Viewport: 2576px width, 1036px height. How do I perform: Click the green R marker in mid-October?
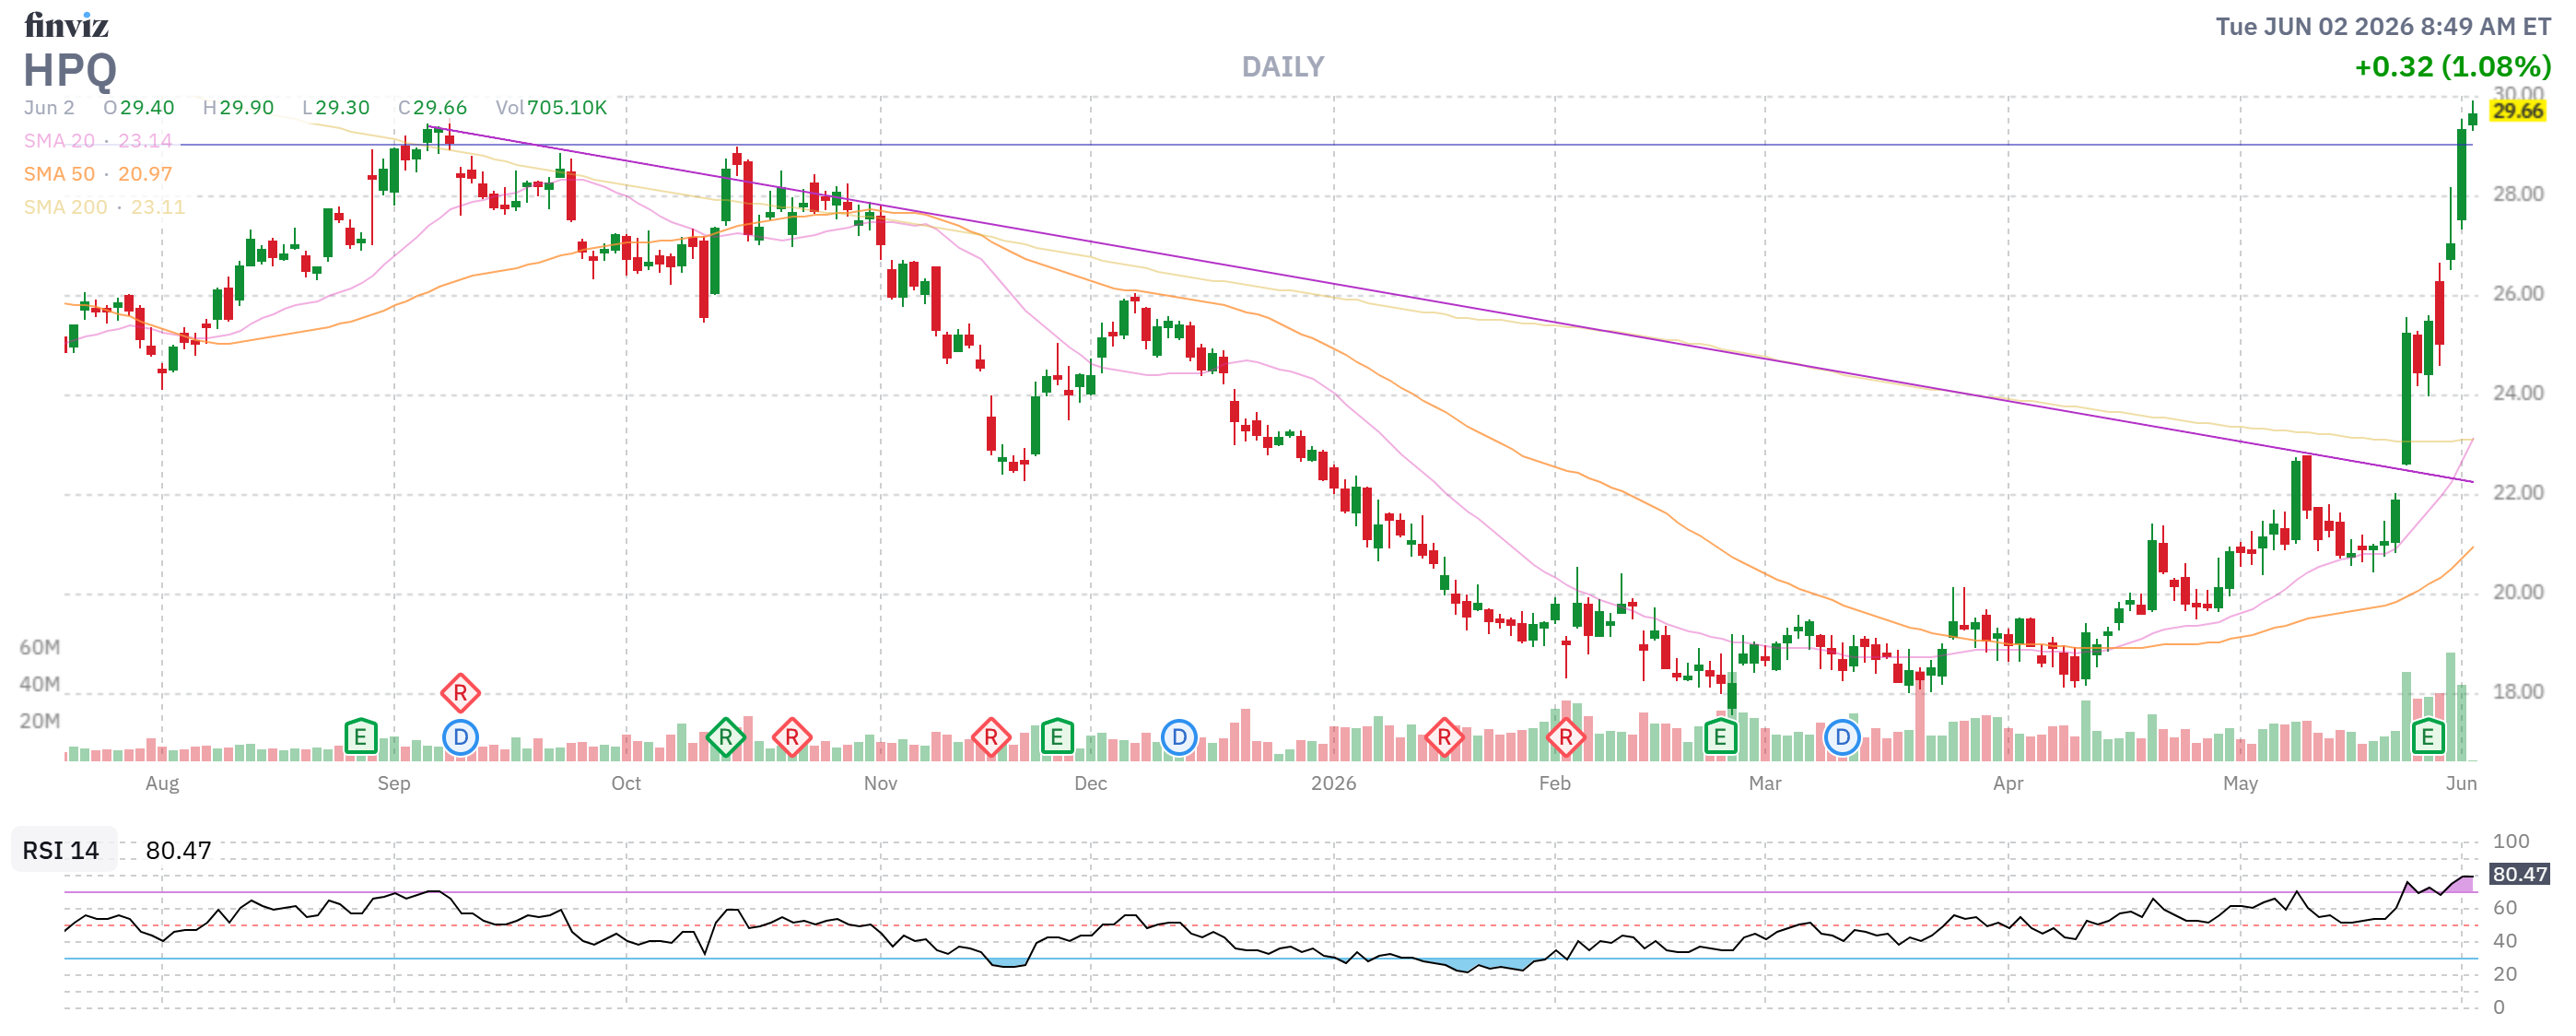tap(726, 738)
